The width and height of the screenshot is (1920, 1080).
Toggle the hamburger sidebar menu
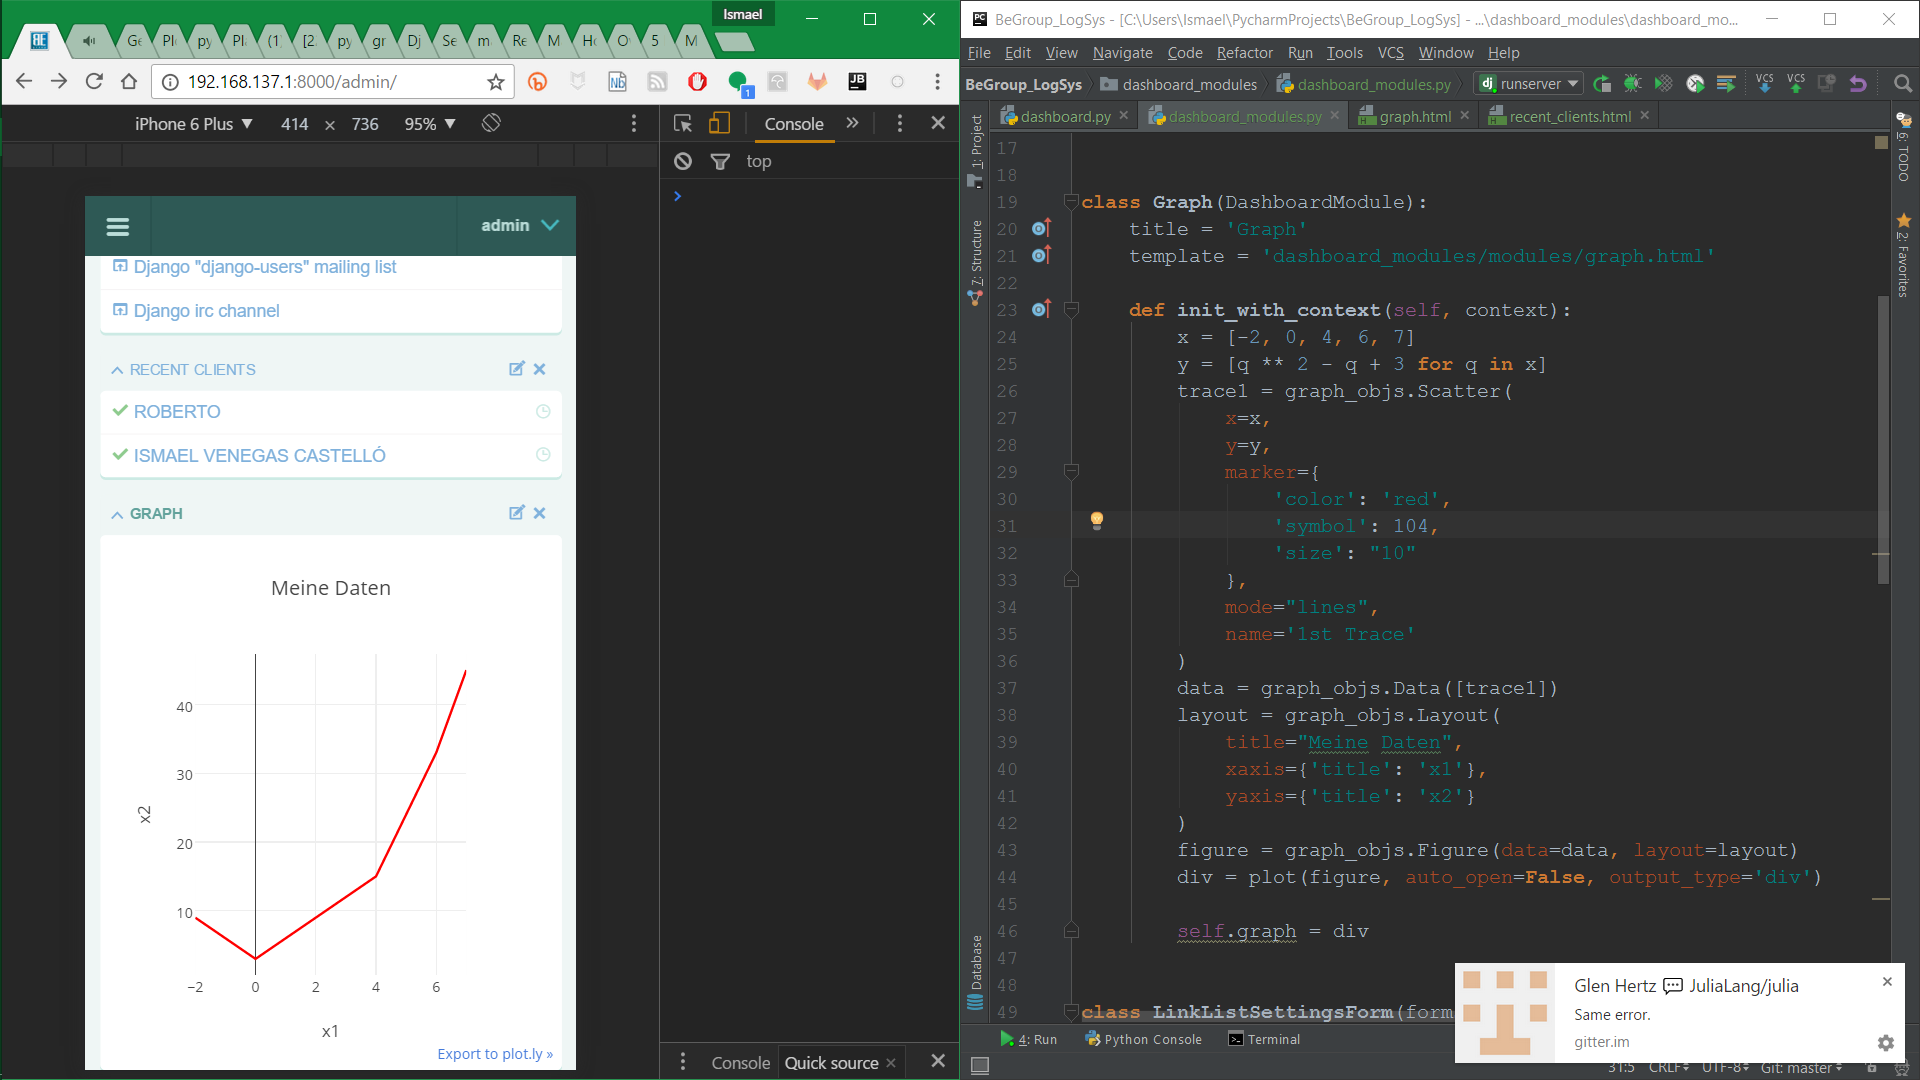pos(118,226)
